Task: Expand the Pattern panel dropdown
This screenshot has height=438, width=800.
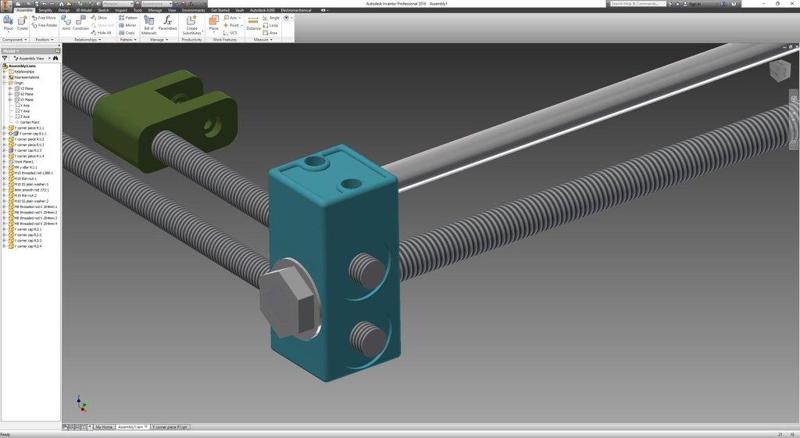Action: [128, 39]
